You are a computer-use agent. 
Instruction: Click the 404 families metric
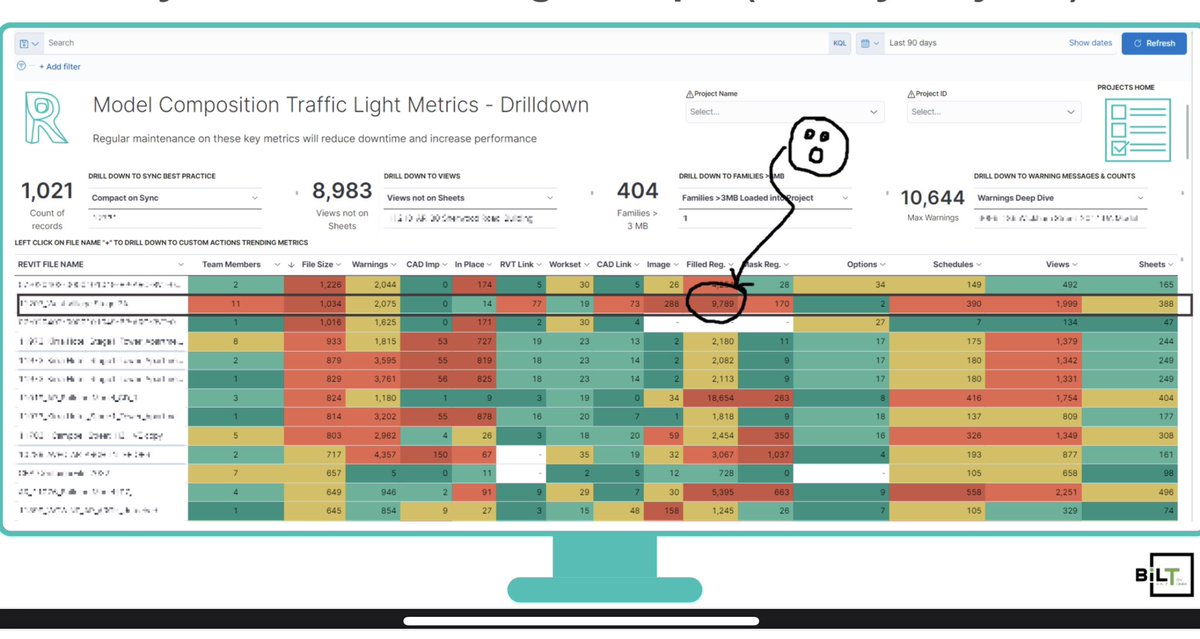click(x=638, y=190)
